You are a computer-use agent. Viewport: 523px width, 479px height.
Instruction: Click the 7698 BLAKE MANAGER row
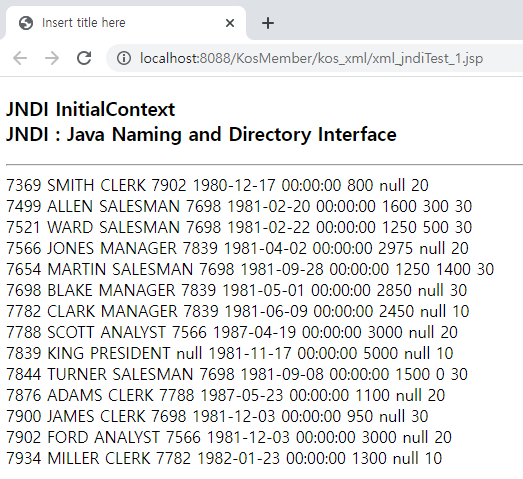pyautogui.click(x=236, y=290)
